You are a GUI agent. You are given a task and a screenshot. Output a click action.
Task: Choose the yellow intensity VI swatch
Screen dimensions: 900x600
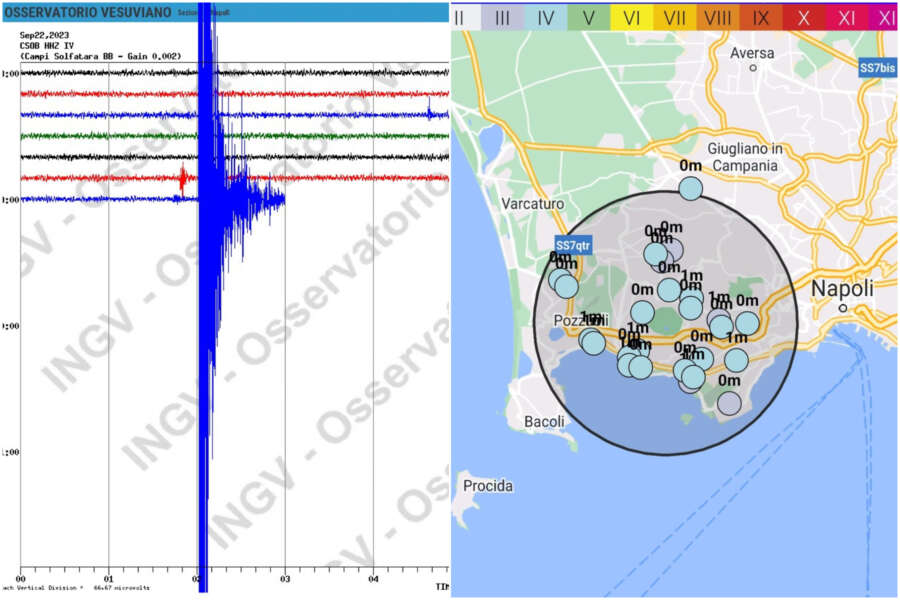tap(631, 17)
